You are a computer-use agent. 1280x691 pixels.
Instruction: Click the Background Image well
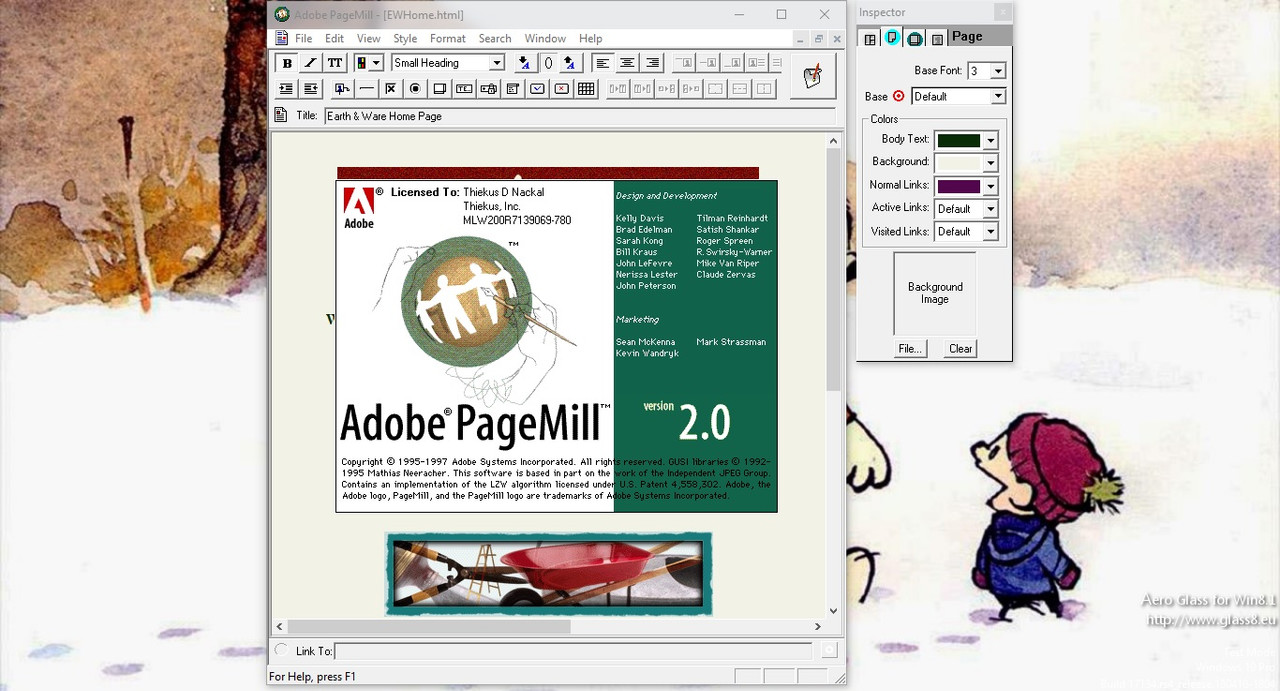point(935,293)
